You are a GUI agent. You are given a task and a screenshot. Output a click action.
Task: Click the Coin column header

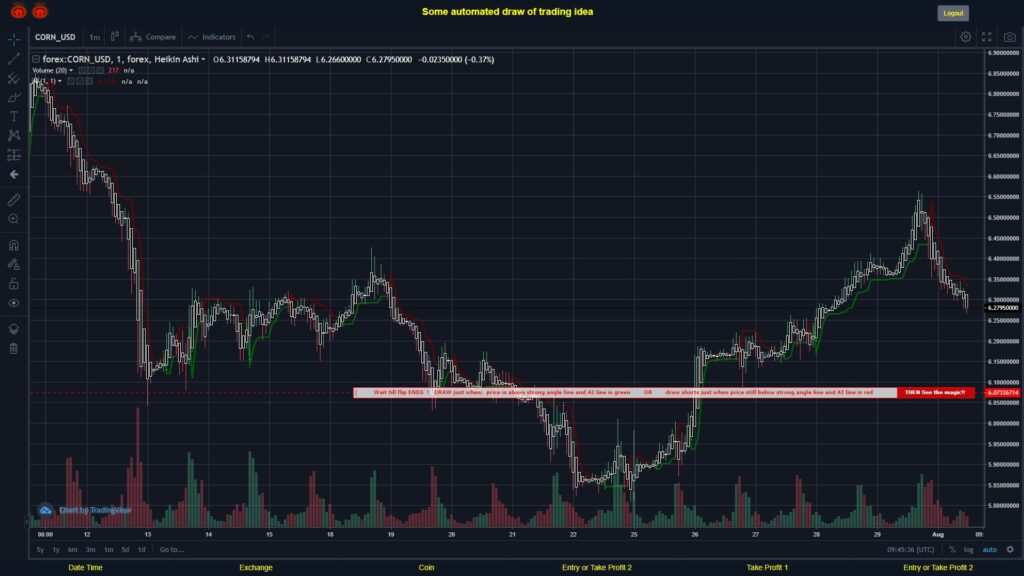426,568
